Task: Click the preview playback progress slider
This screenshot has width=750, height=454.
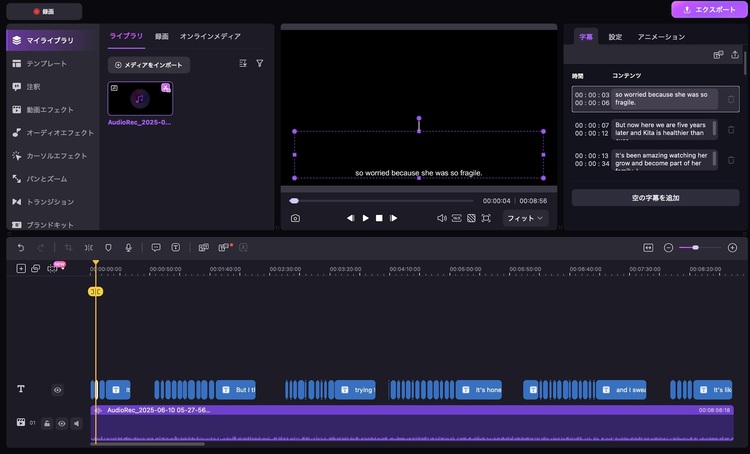Action: point(381,201)
